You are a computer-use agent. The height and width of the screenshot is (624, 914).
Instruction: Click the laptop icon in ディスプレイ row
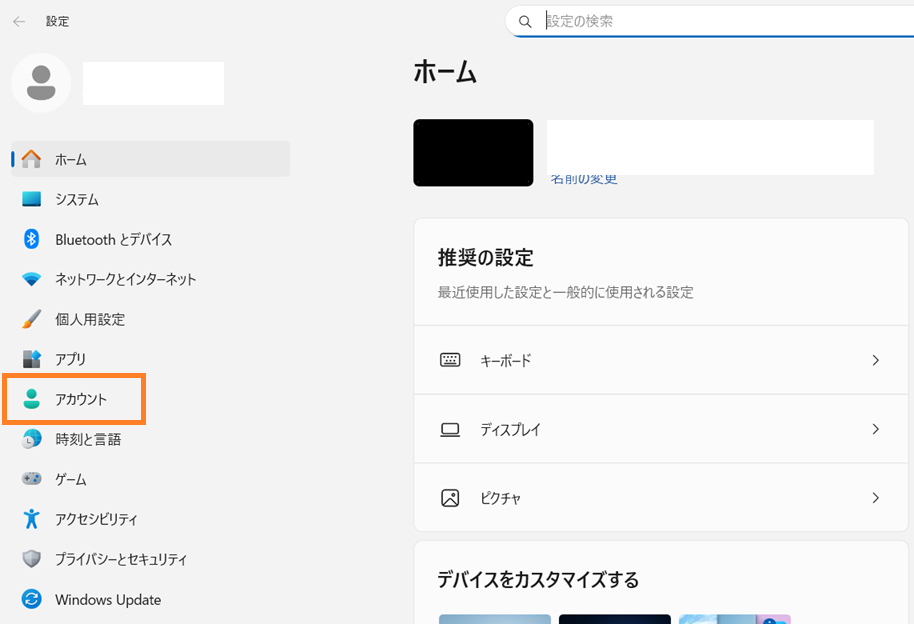point(450,430)
